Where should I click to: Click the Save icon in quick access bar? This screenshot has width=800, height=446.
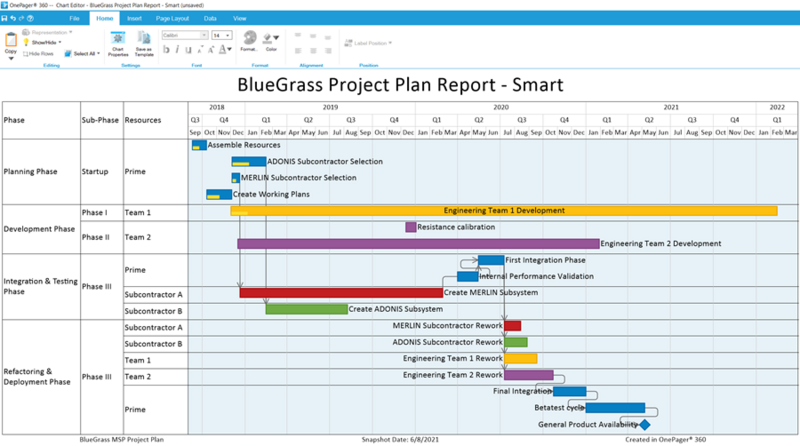click(x=5, y=18)
